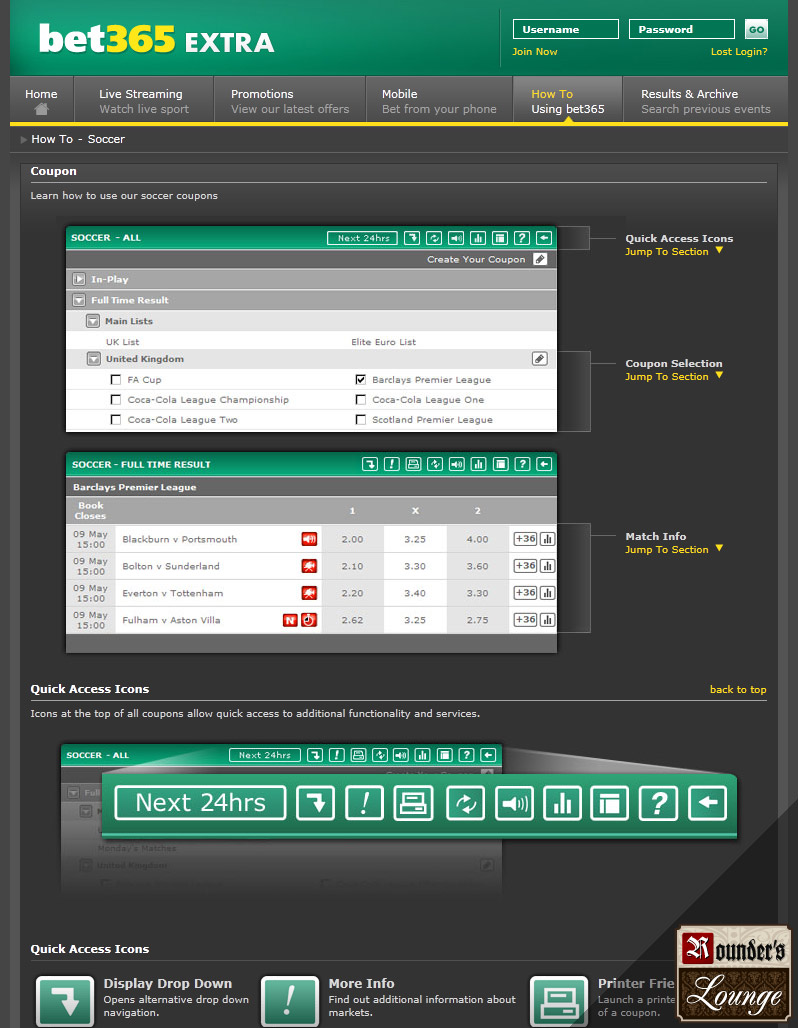Click the enlarged coupon layout icon
Image resolution: width=798 pixels, height=1028 pixels.
[x=610, y=803]
